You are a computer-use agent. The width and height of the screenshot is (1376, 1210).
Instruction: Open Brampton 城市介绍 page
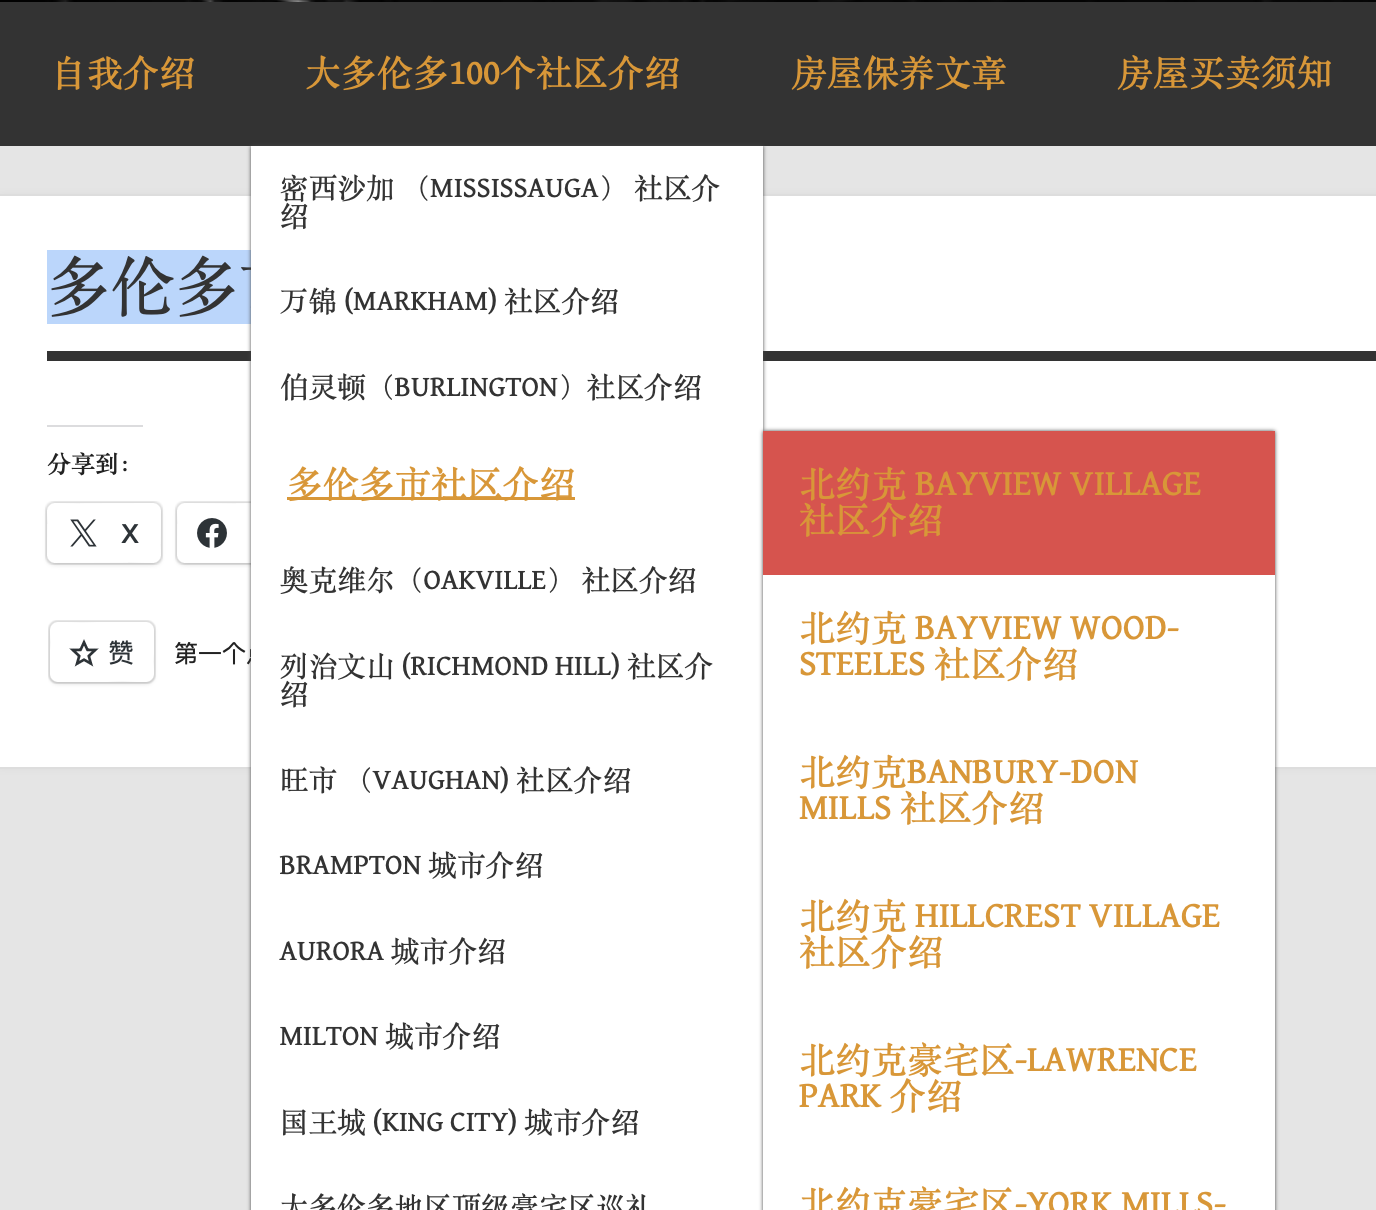coord(411,865)
